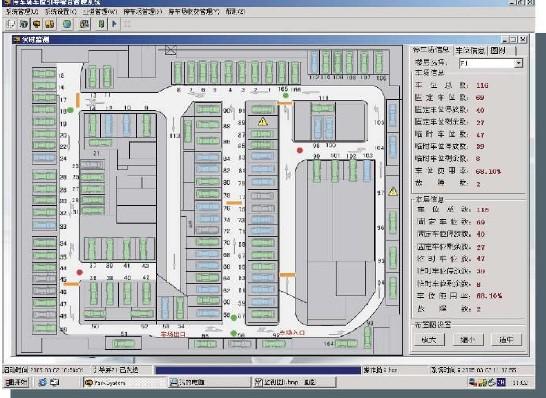This screenshot has width=546, height=398.
Task: Click the yellow books toolbar icon
Action: (x=50, y=24)
